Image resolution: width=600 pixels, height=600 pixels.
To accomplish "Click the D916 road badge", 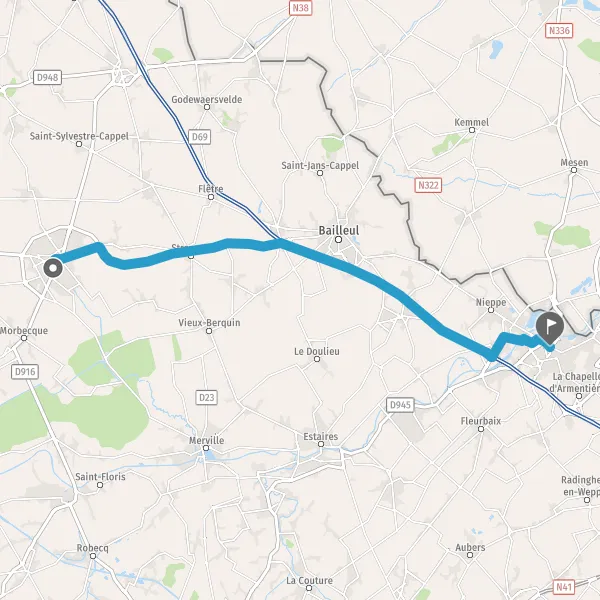I will (x=25, y=372).
